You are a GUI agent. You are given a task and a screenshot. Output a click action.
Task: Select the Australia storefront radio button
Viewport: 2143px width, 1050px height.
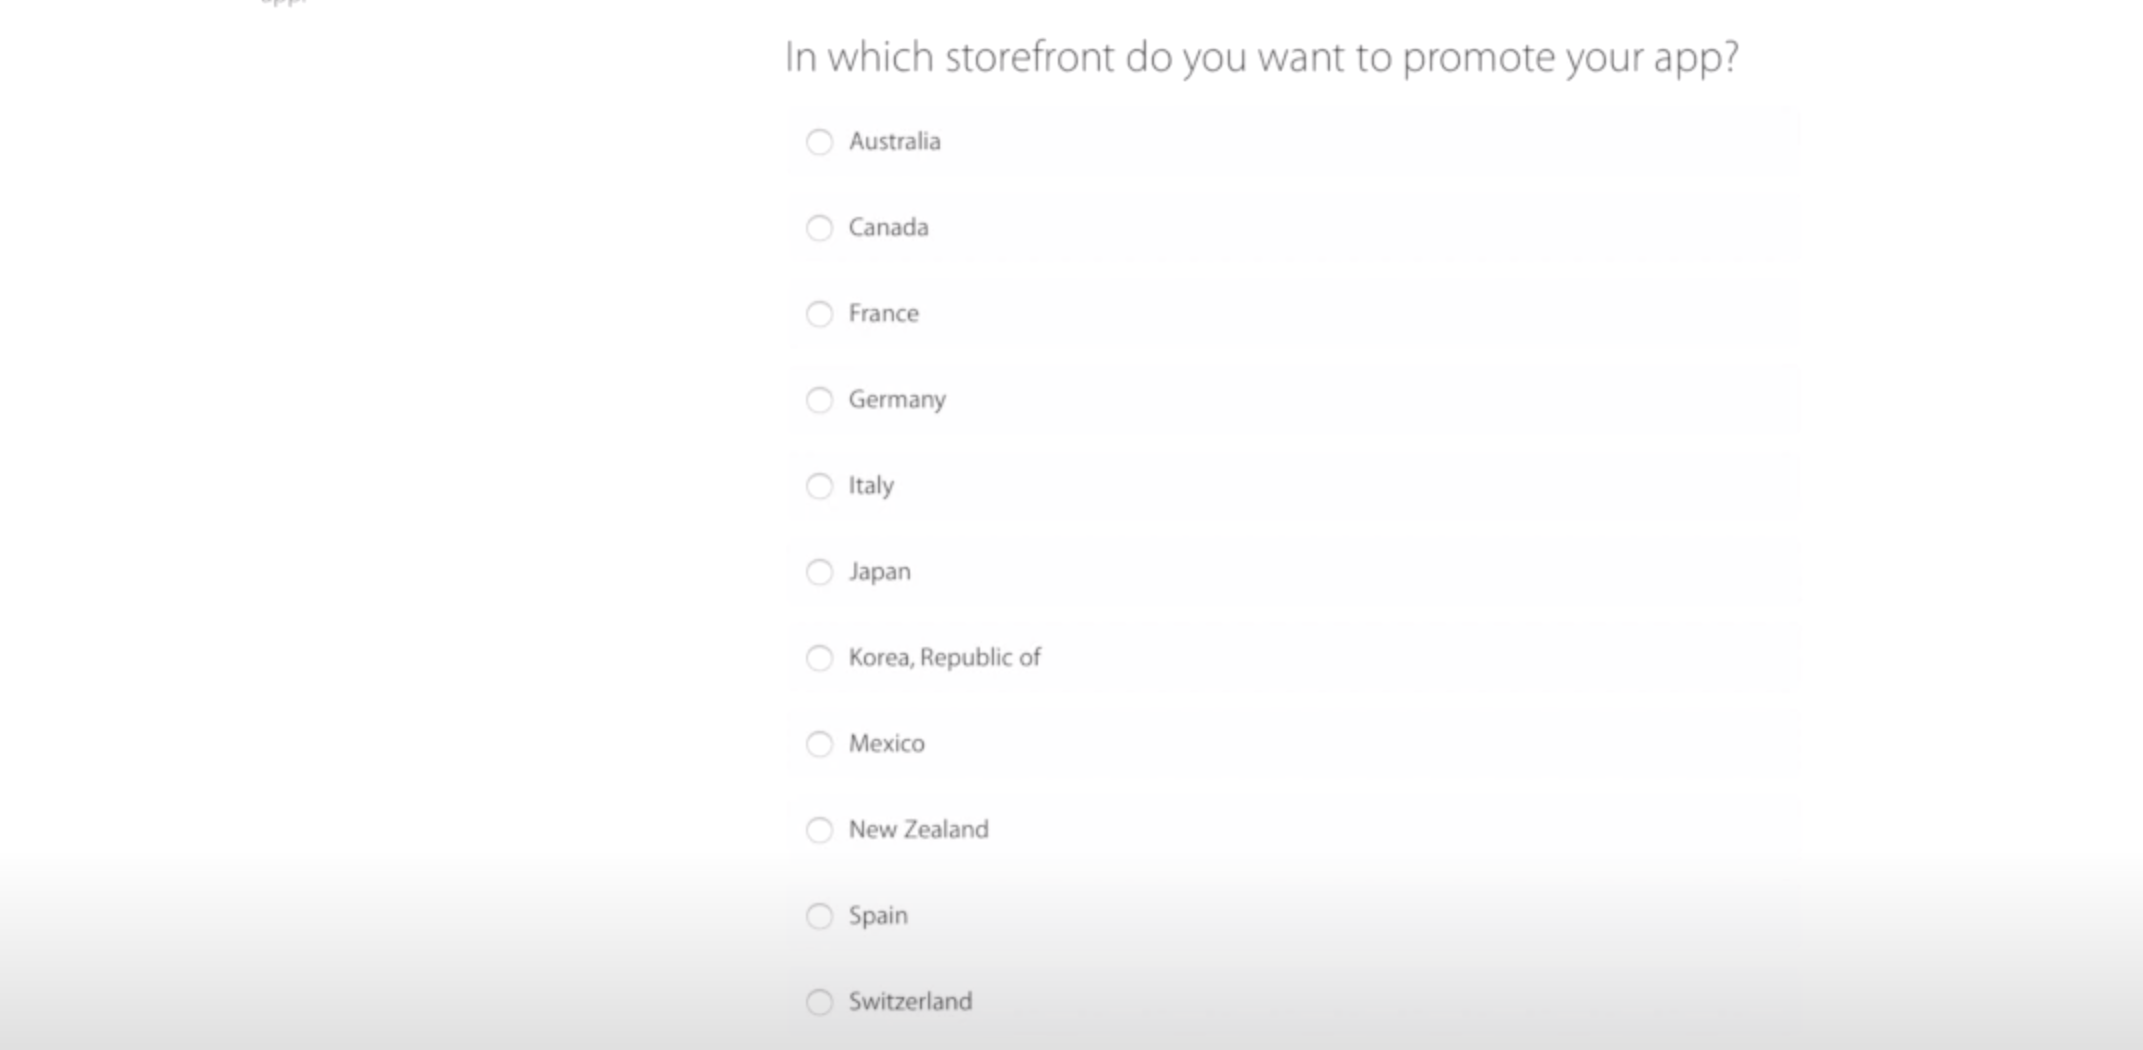pos(820,142)
